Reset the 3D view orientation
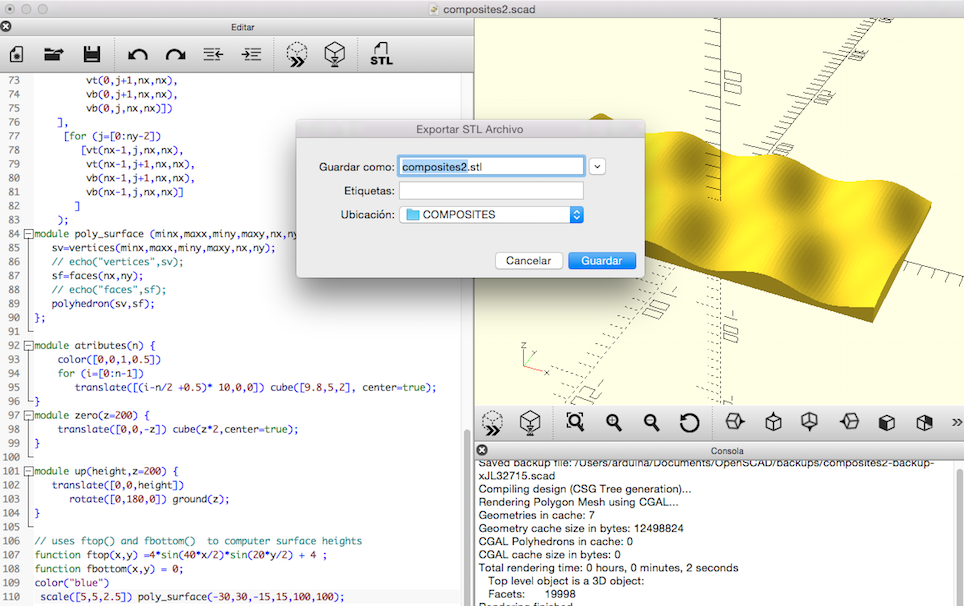 [x=689, y=422]
